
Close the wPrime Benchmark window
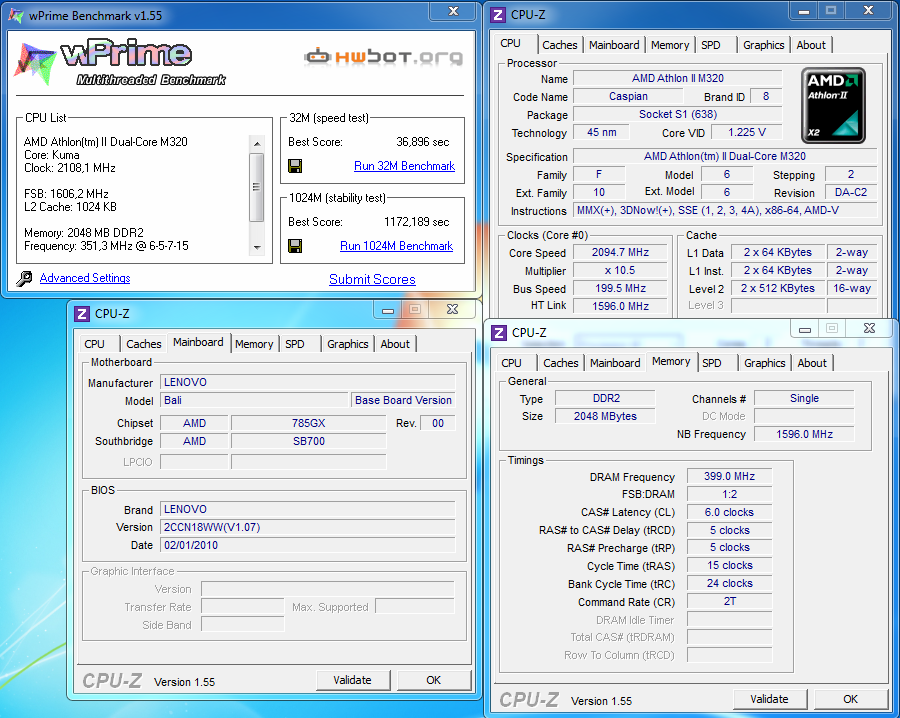pos(453,11)
